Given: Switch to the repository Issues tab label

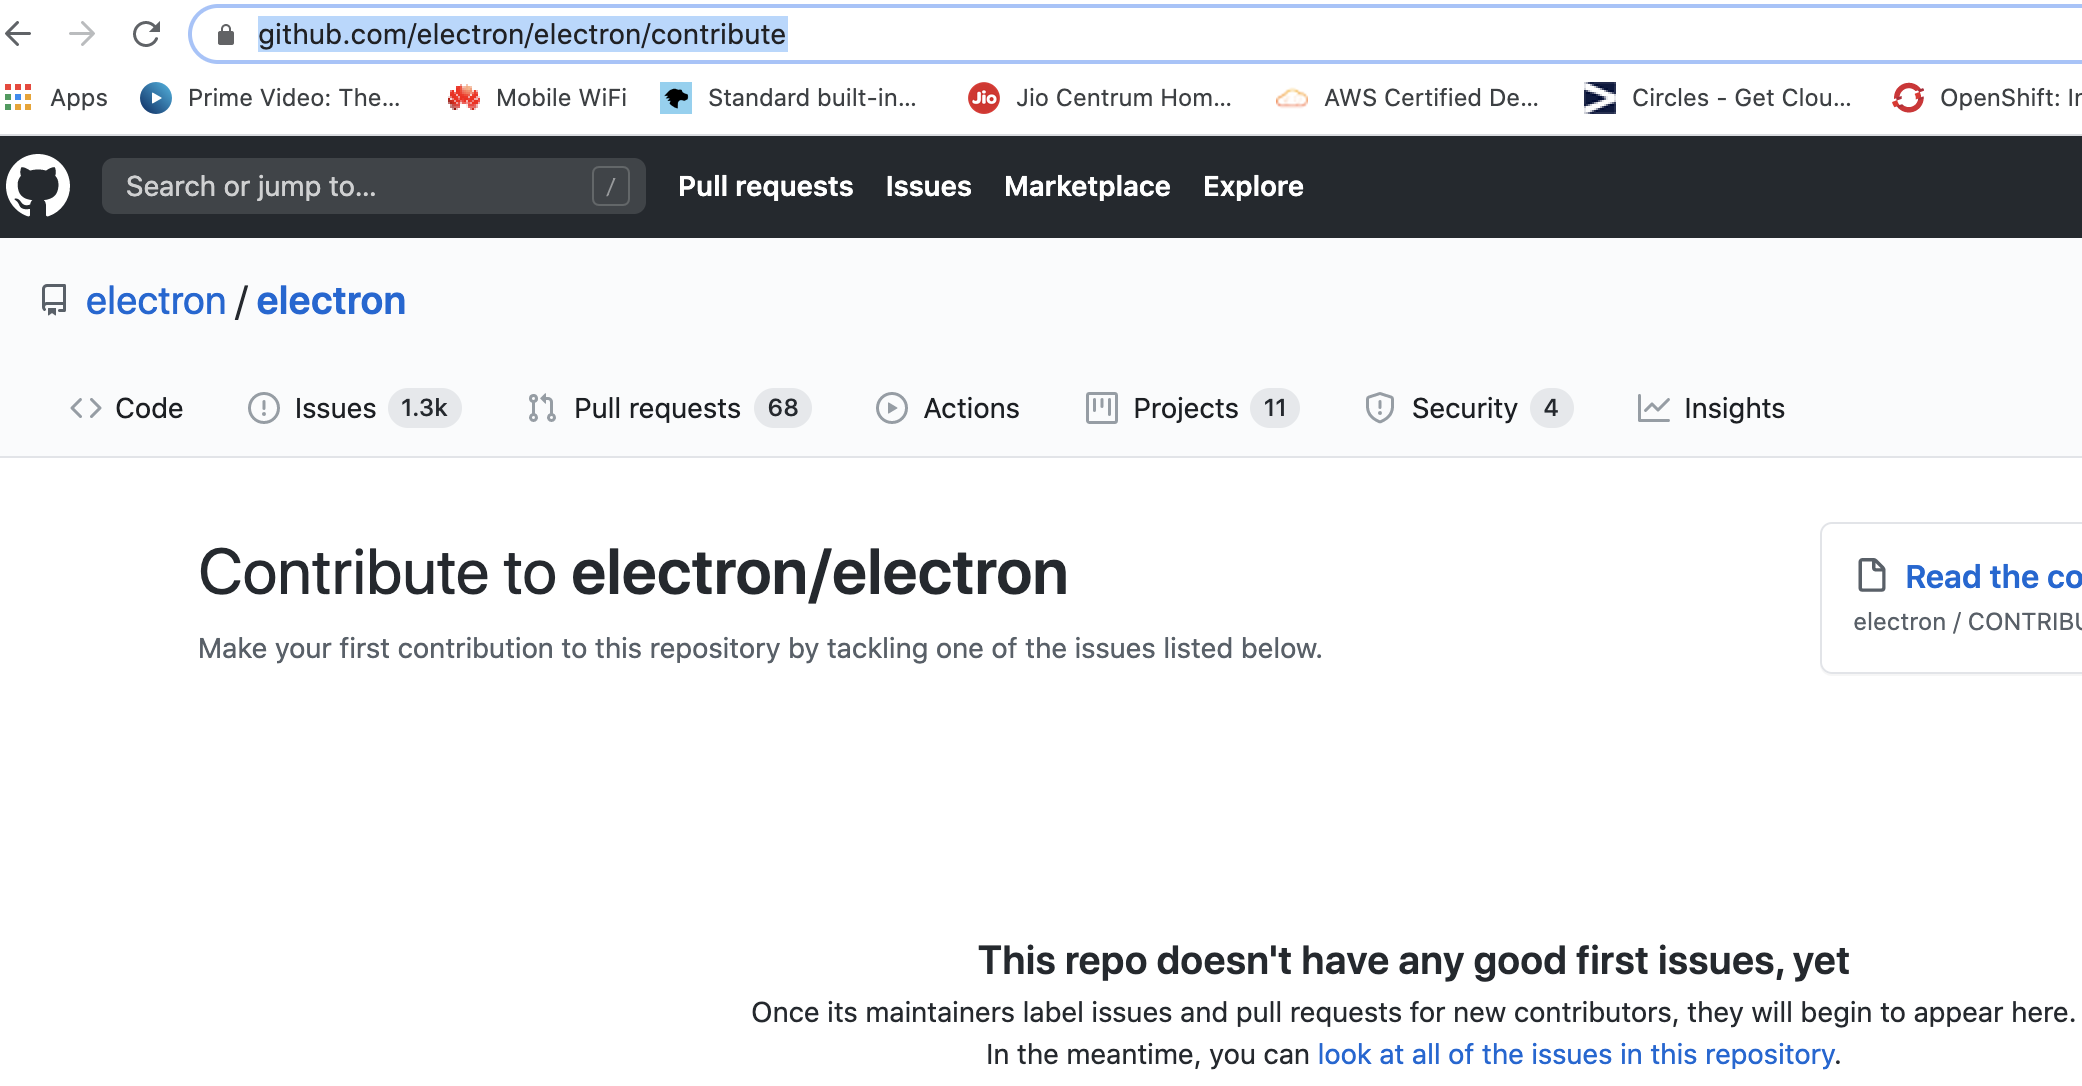Looking at the screenshot, I should click(335, 408).
